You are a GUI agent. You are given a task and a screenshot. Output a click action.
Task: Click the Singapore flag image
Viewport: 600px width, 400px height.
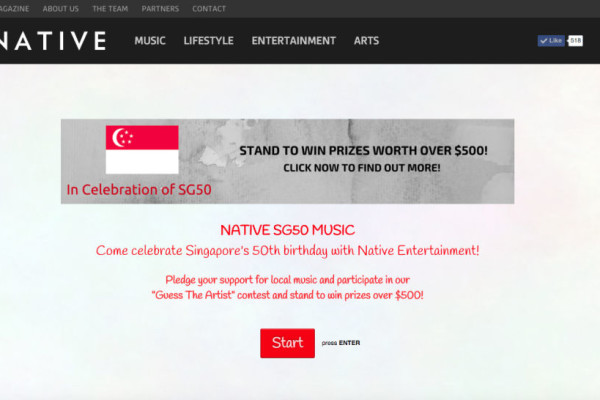point(142,150)
